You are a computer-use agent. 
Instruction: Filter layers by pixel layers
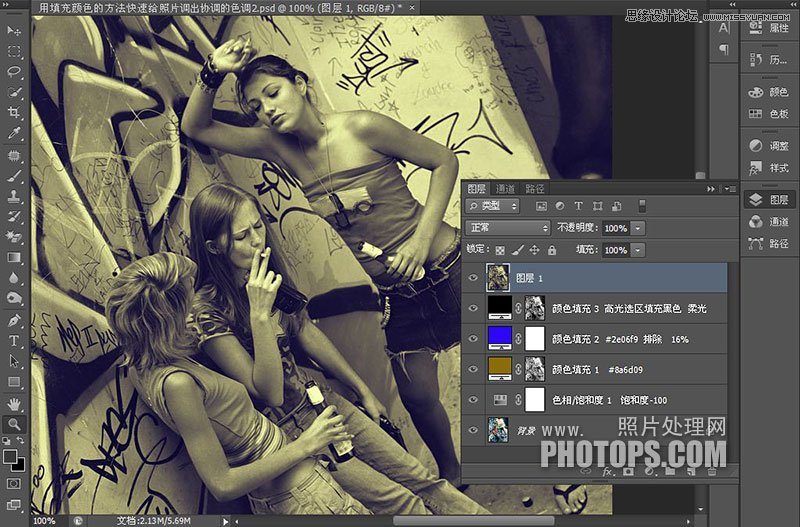pyautogui.click(x=541, y=206)
